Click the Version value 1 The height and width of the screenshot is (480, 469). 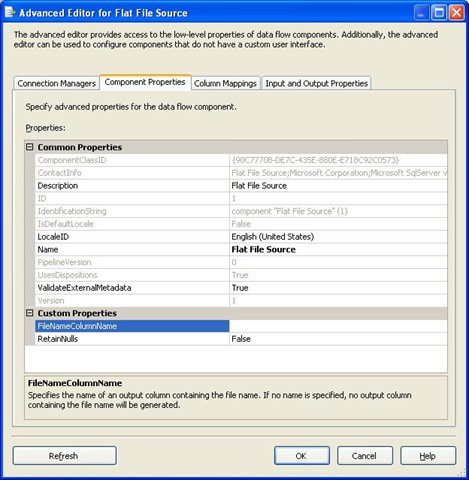(x=234, y=301)
